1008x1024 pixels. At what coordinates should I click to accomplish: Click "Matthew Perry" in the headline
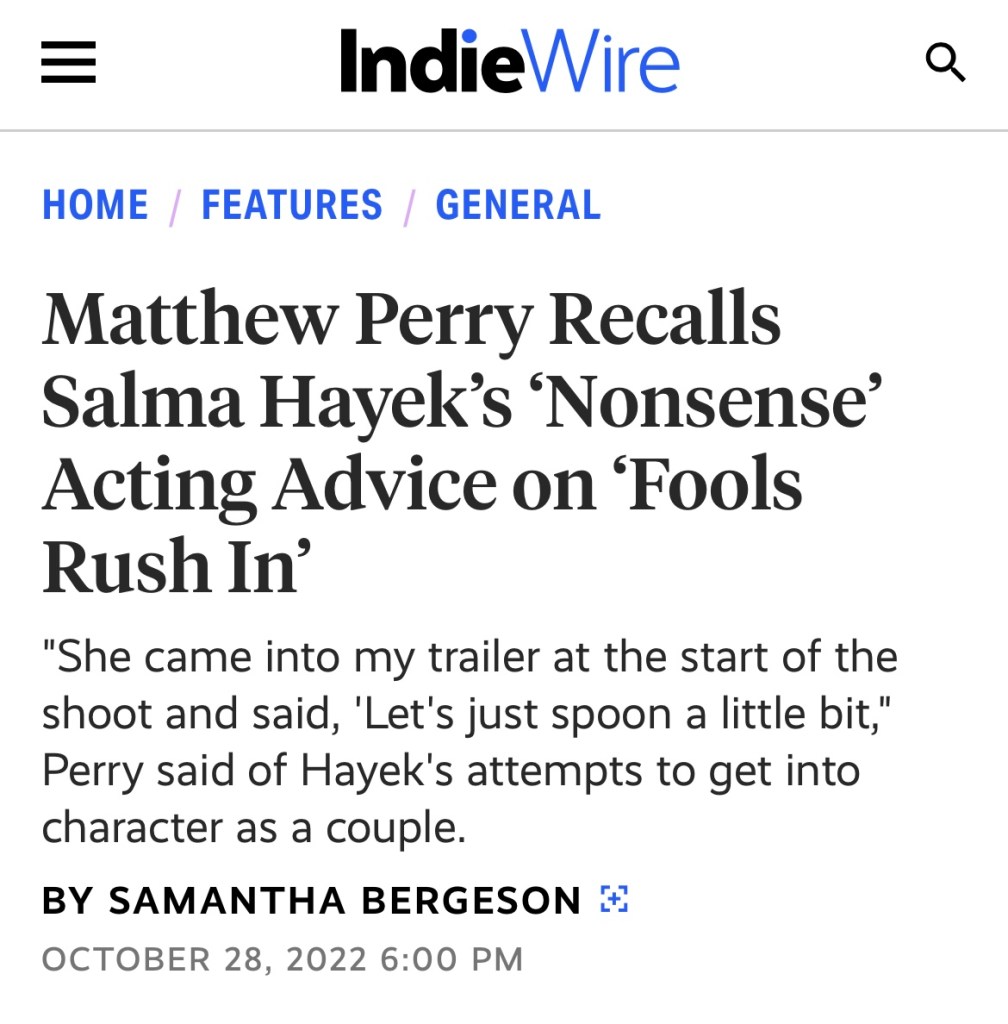[x=285, y=320]
